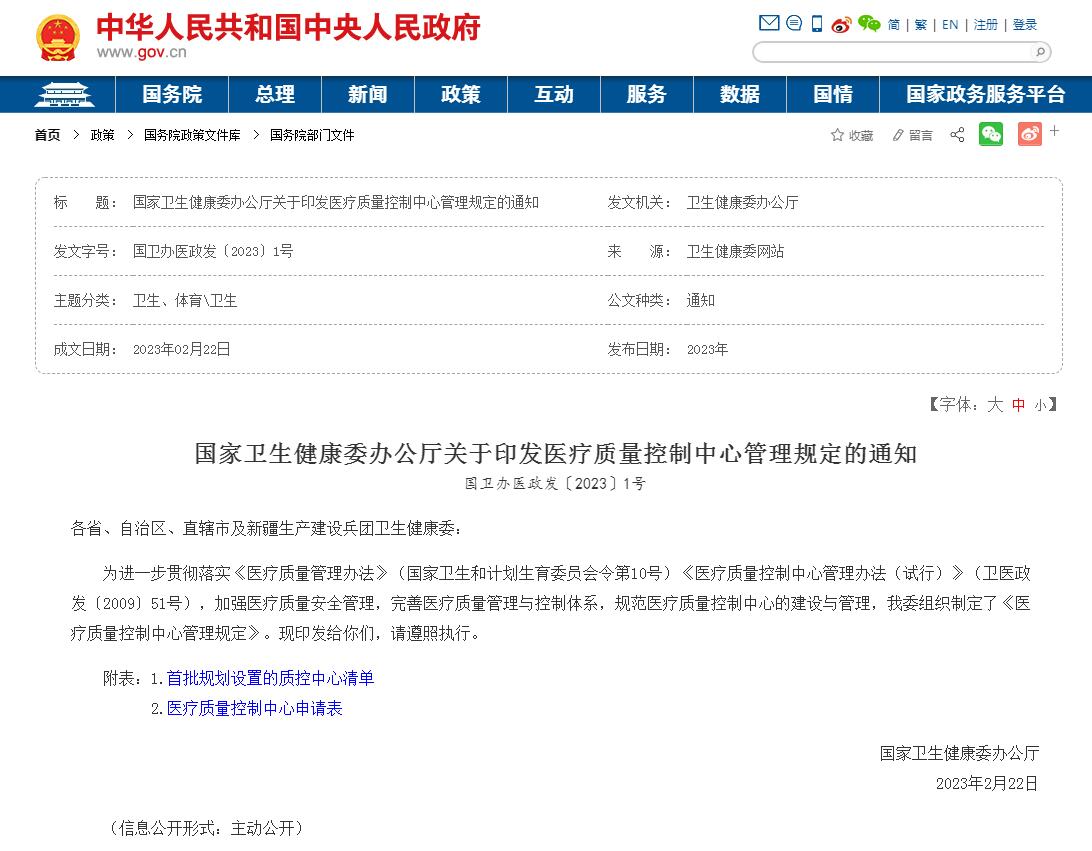Click document number 国卫办医政发〔2023〕1号 in table
Screen dimensions: 1092x851
213,251
